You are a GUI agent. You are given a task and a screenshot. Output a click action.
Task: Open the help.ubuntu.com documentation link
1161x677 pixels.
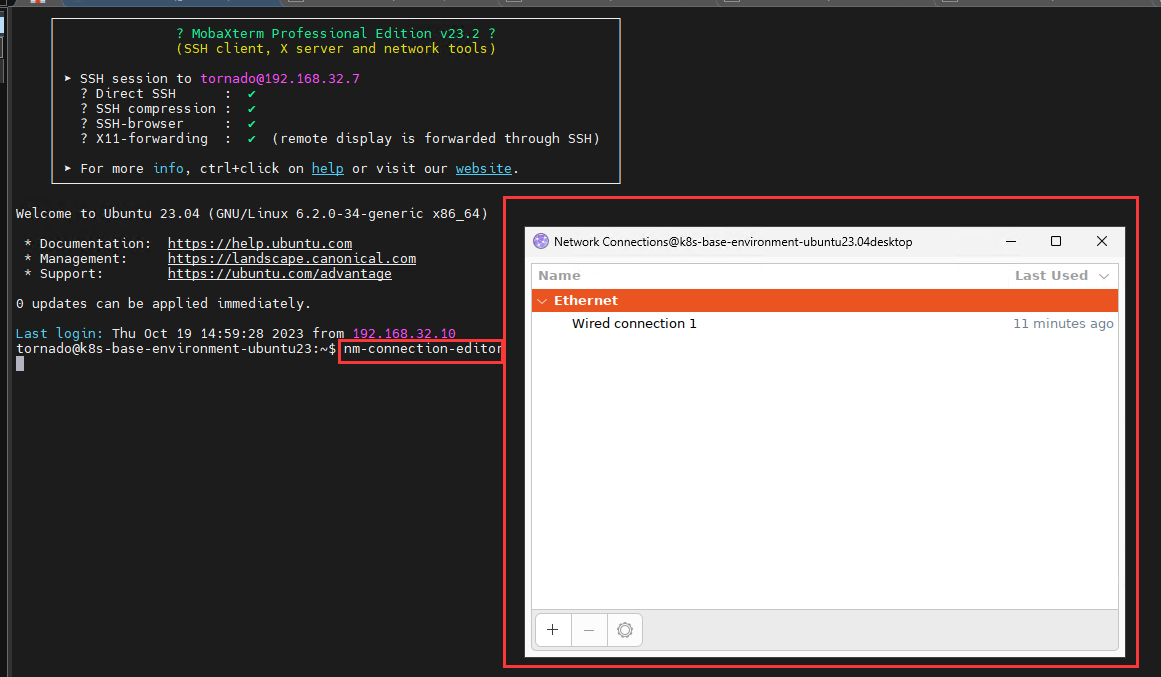[259, 243]
